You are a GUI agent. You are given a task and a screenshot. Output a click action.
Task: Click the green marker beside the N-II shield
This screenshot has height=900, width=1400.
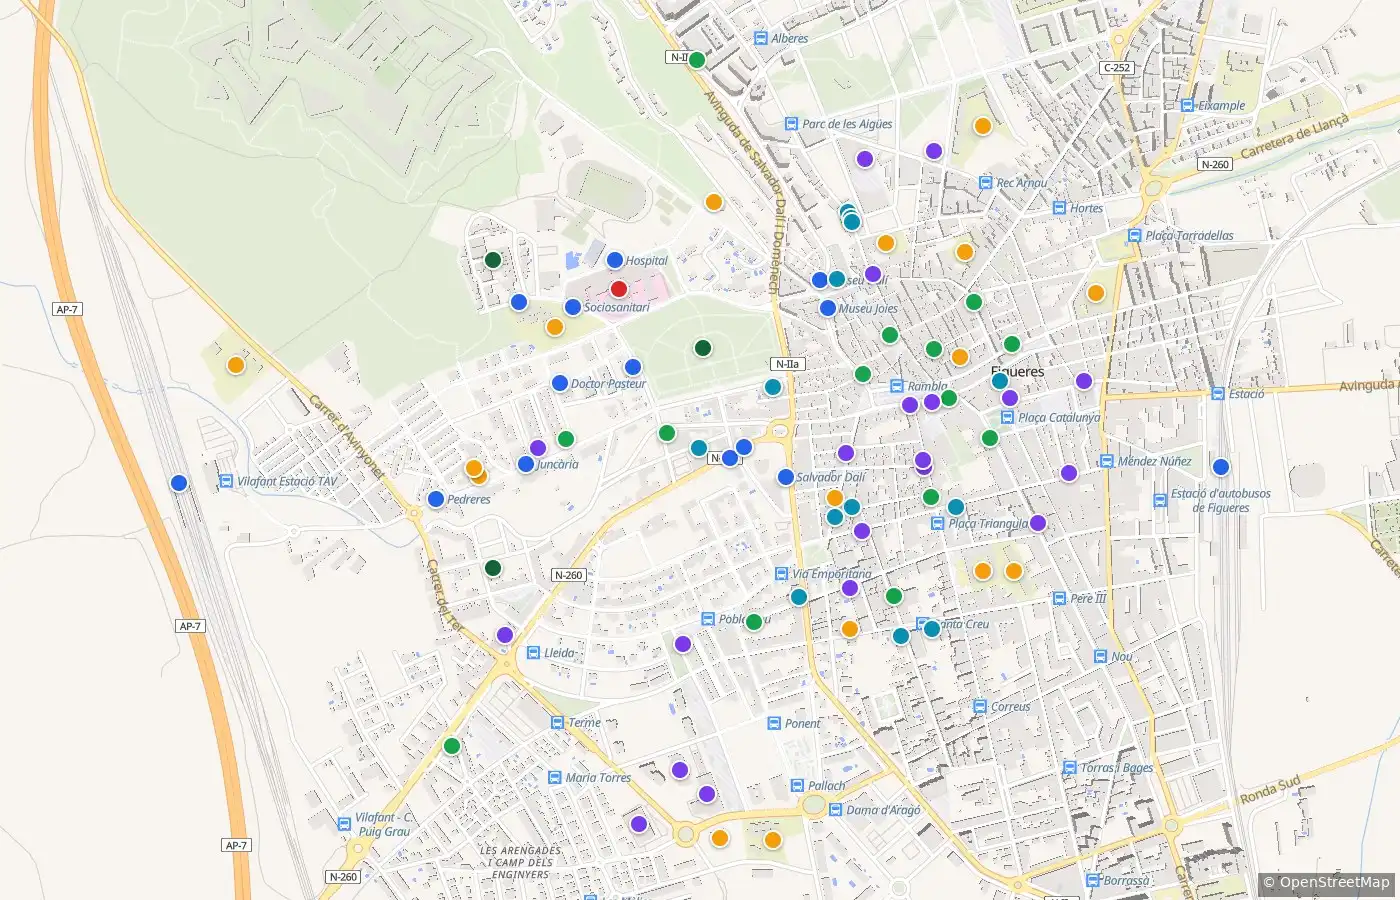tap(697, 60)
